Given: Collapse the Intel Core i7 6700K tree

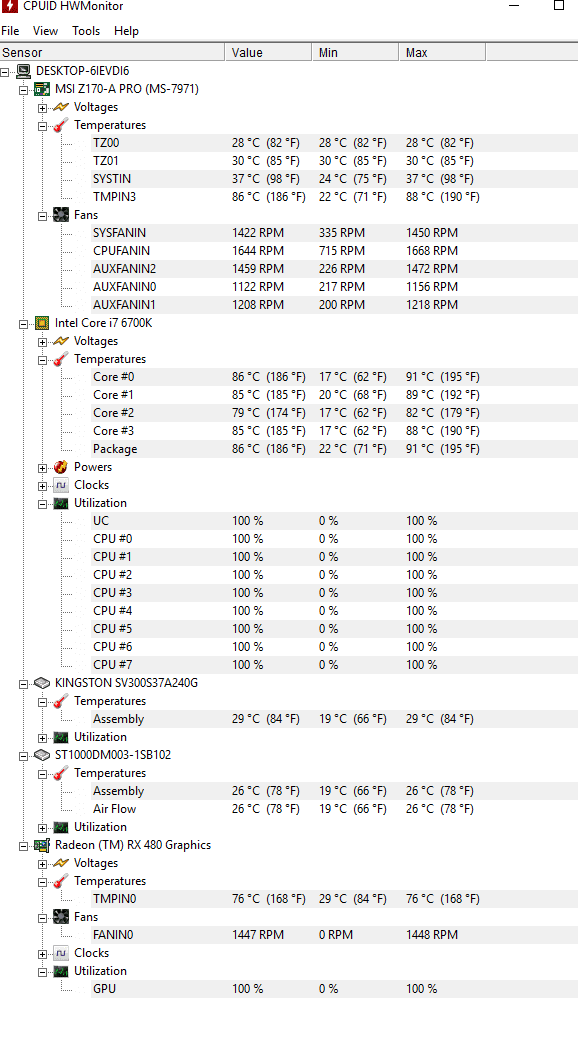Looking at the screenshot, I should 24,324.
